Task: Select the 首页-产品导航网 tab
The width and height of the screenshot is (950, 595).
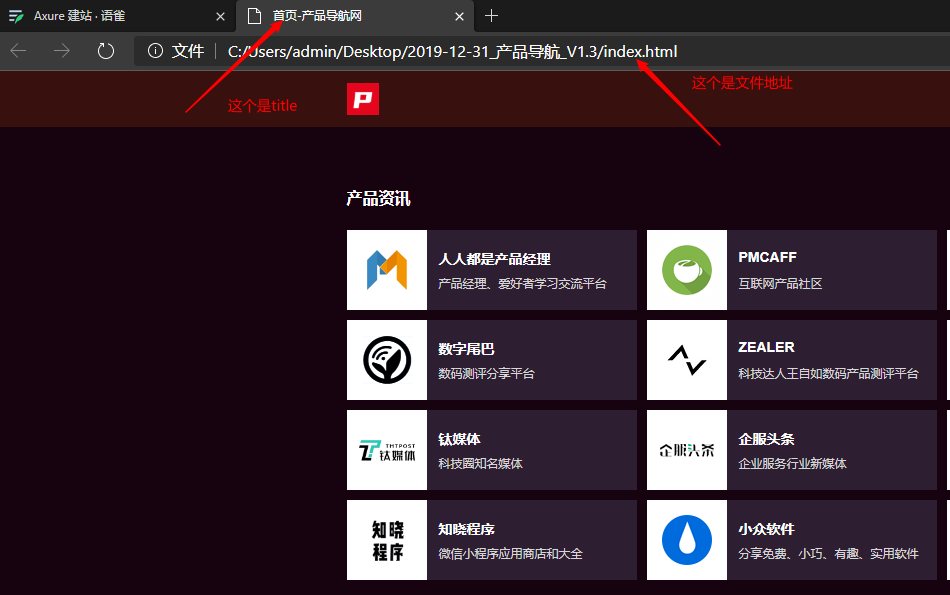Action: [355, 16]
